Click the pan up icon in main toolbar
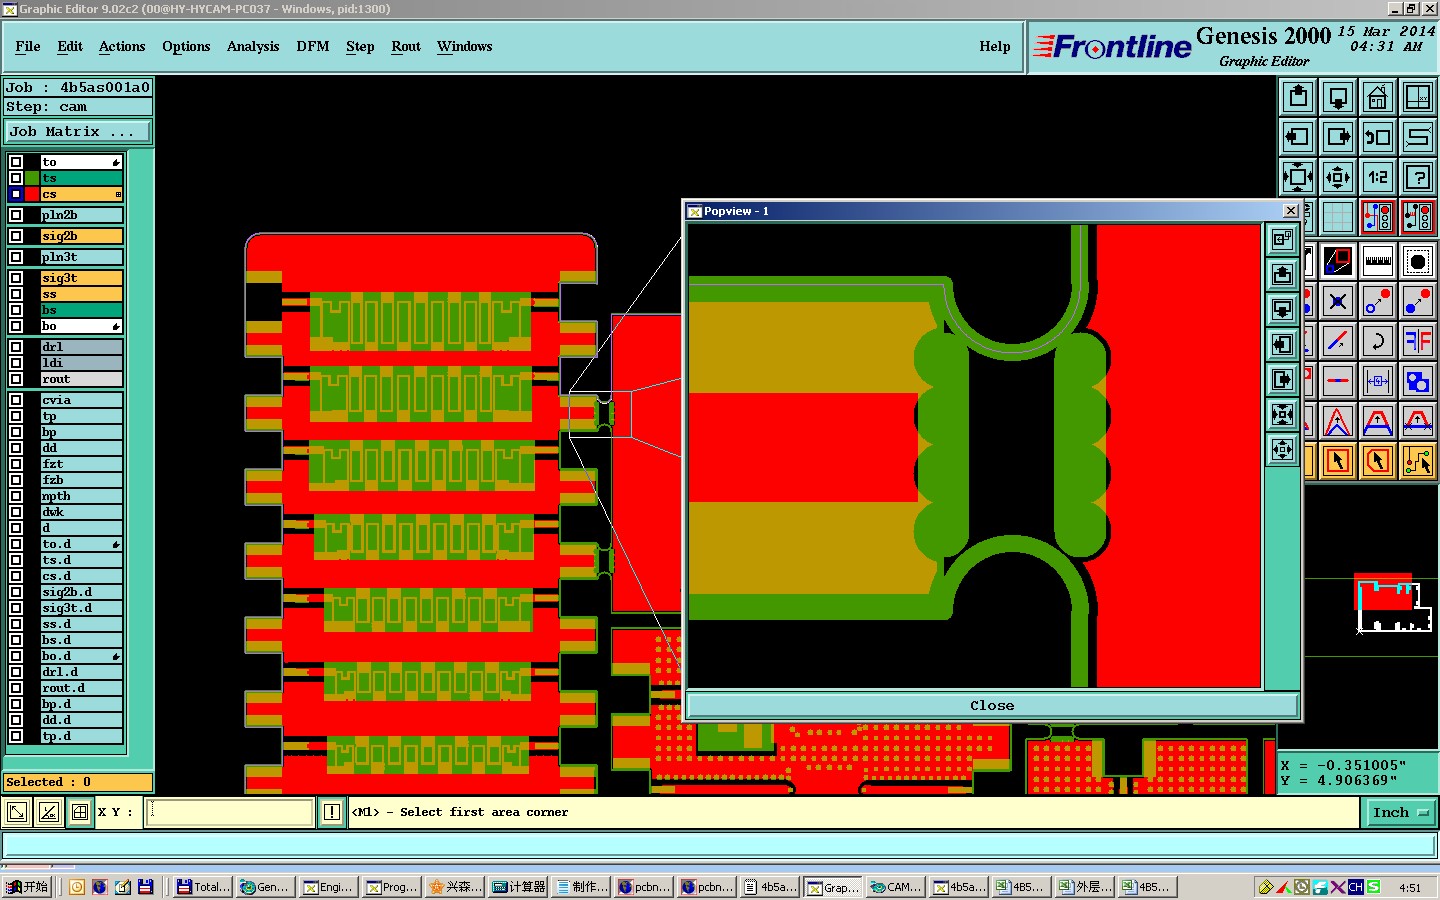 (x=1298, y=97)
